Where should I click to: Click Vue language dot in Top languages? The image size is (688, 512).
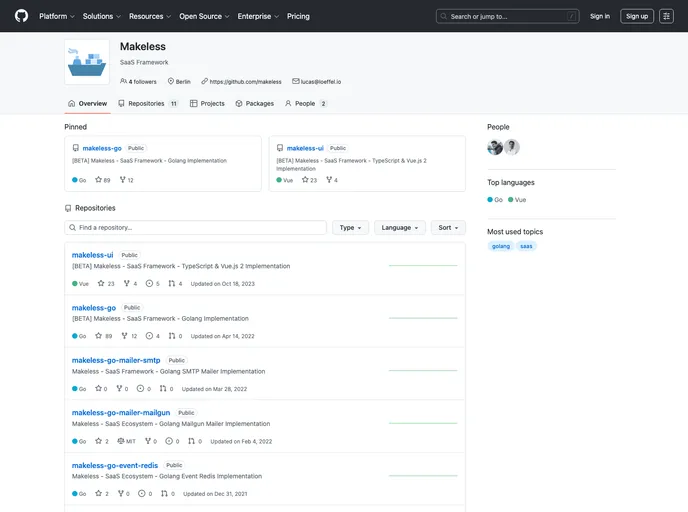pos(510,200)
